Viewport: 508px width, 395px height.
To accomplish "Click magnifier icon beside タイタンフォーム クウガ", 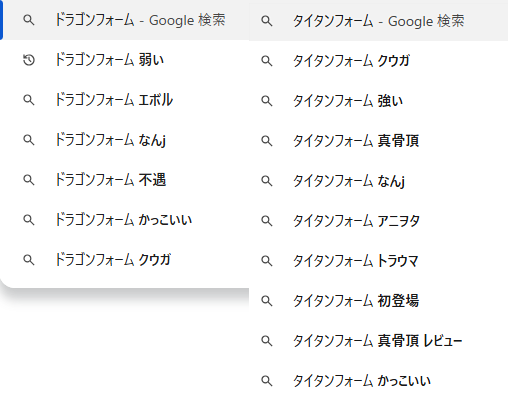I will pos(267,61).
